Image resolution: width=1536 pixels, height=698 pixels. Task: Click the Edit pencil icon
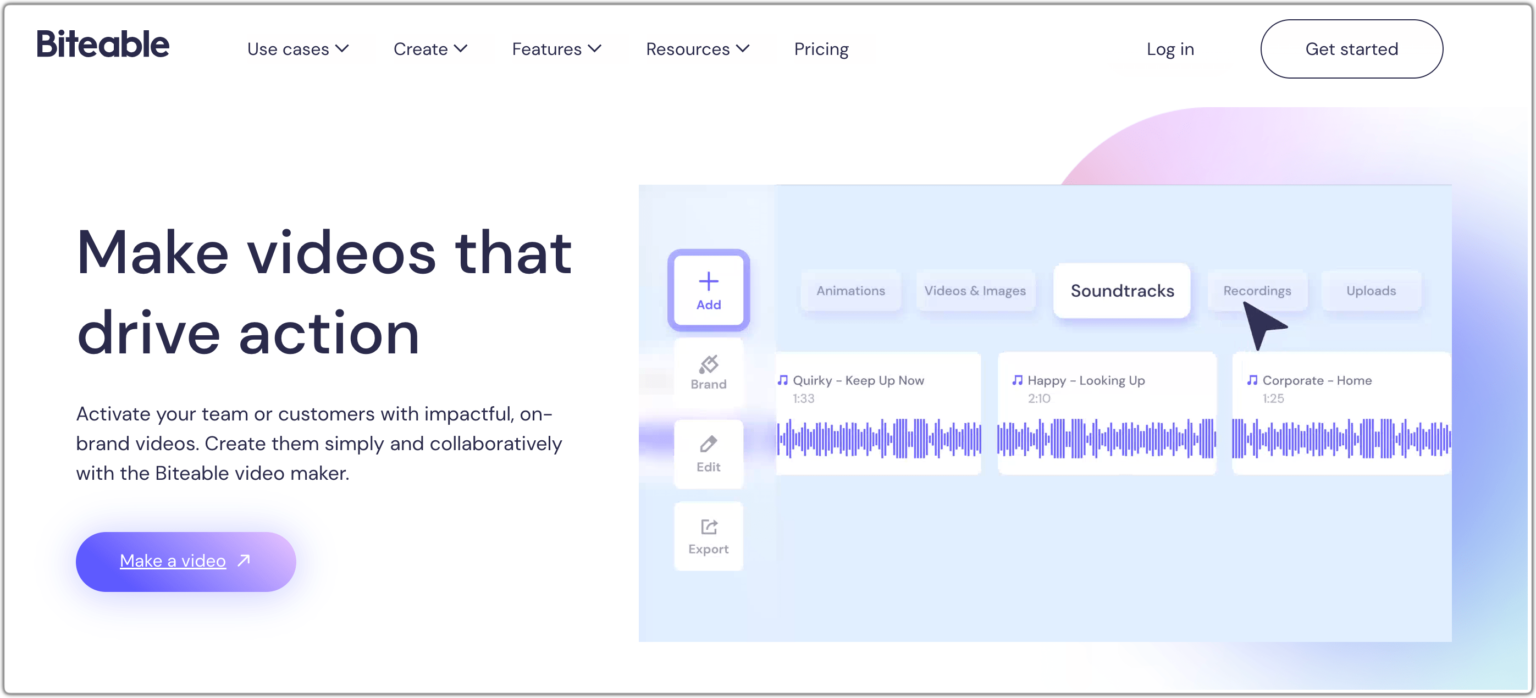click(708, 444)
